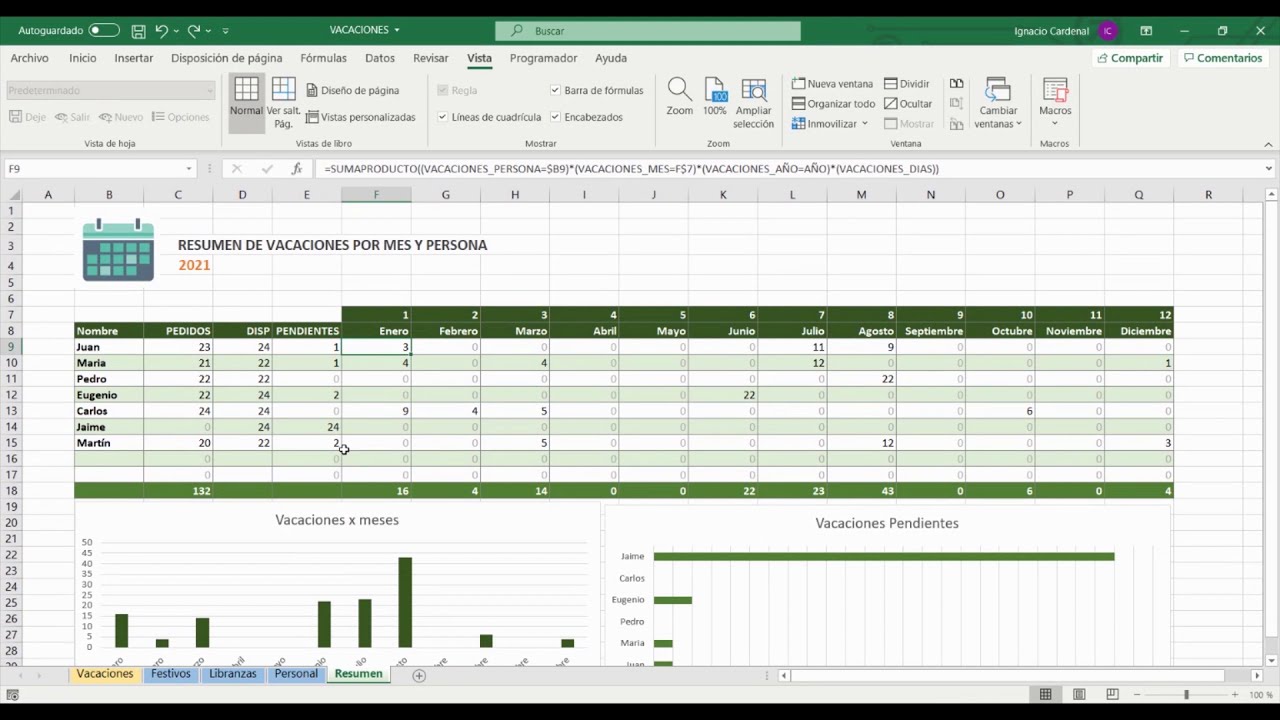1280x720 pixels.
Task: Toggle the Autoguardado switch
Action: tap(104, 31)
